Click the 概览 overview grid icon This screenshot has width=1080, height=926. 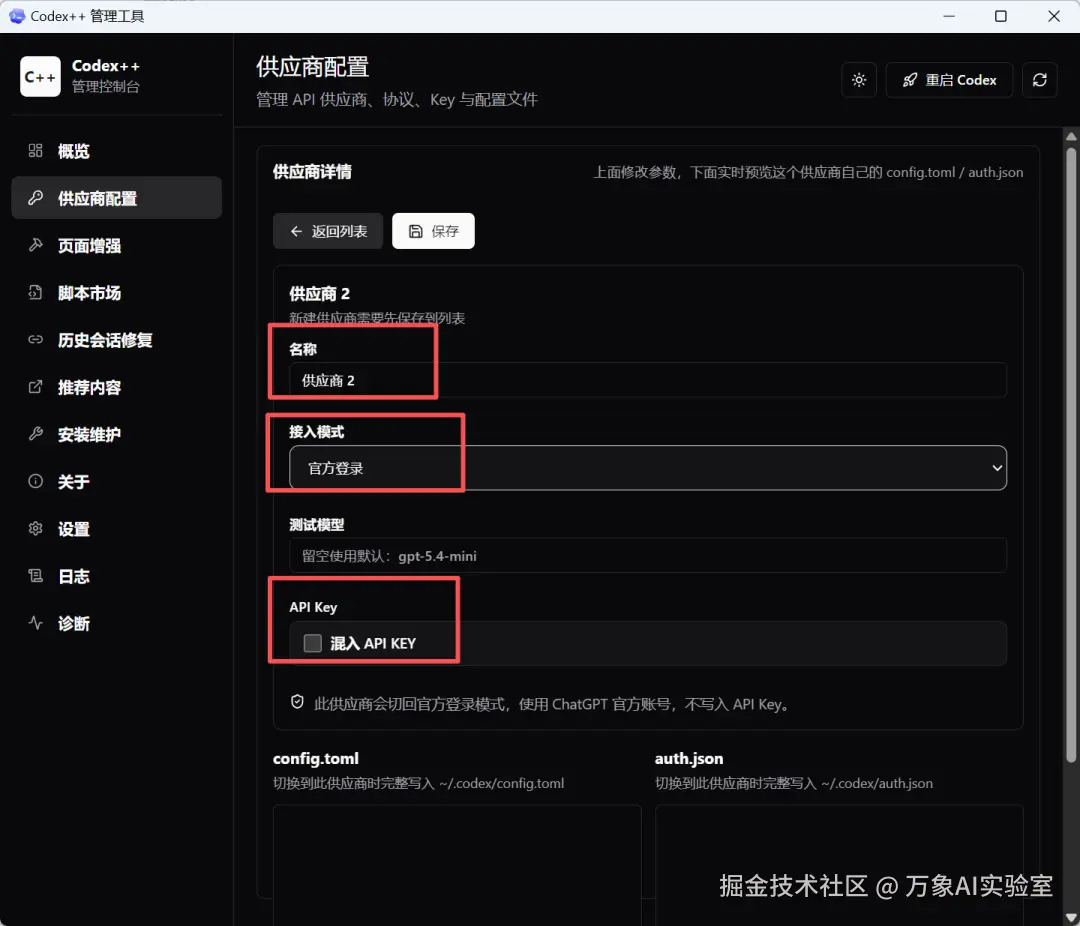pyautogui.click(x=35, y=151)
